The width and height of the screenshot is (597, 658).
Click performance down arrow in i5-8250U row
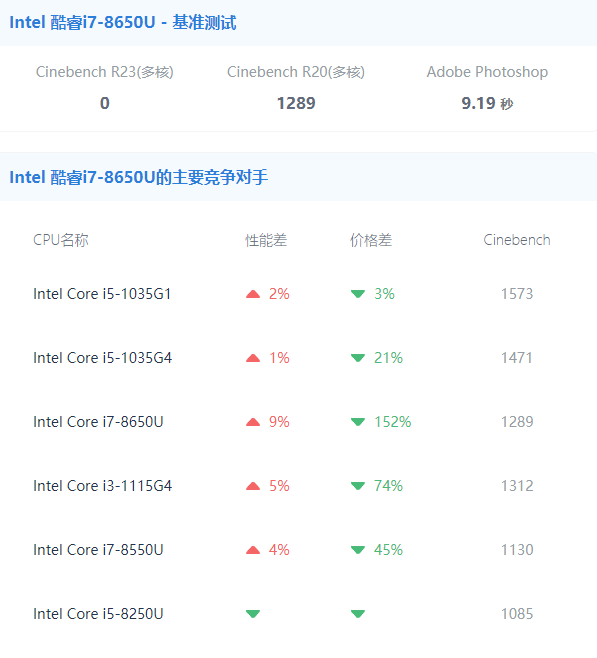pos(253,614)
